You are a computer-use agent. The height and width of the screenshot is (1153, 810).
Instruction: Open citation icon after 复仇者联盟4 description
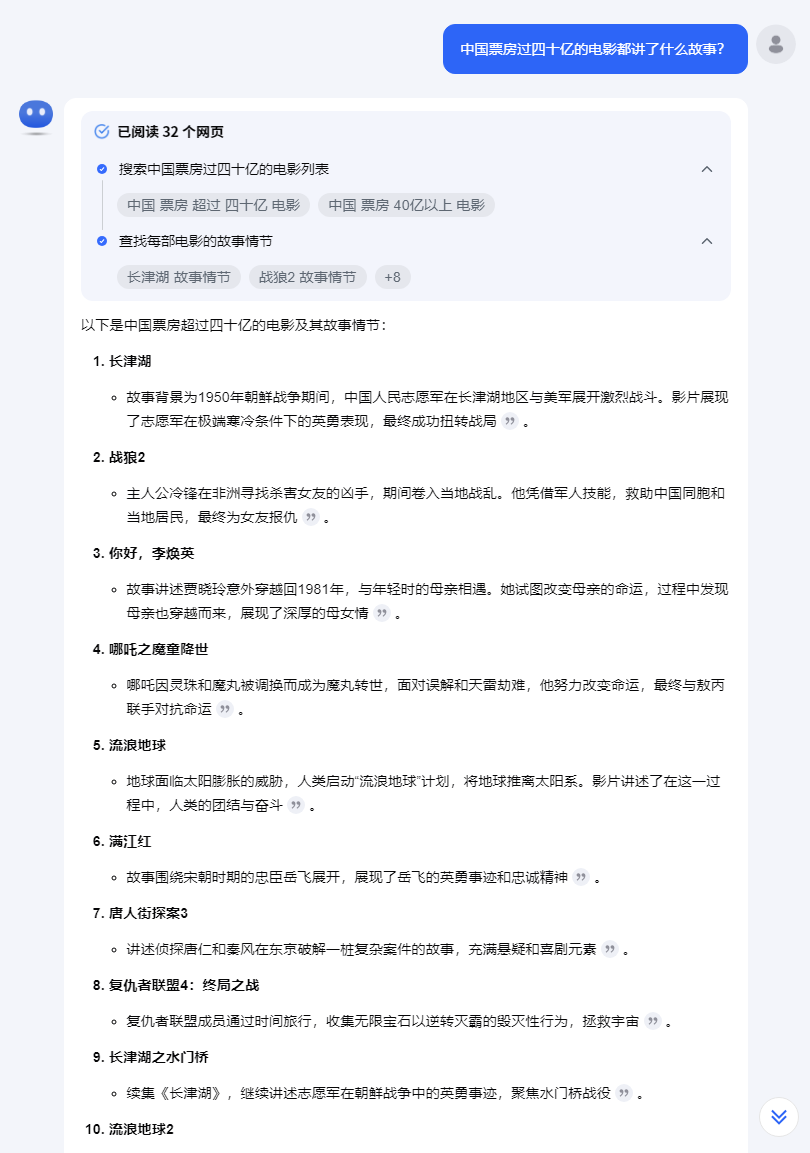(x=653, y=1021)
